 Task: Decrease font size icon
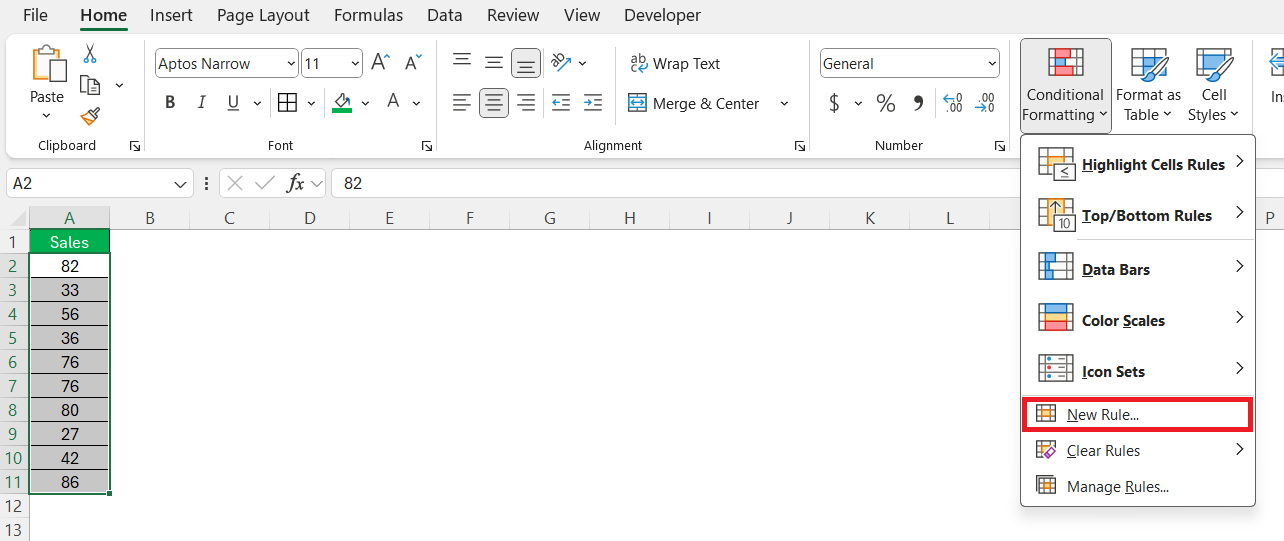[x=413, y=63]
